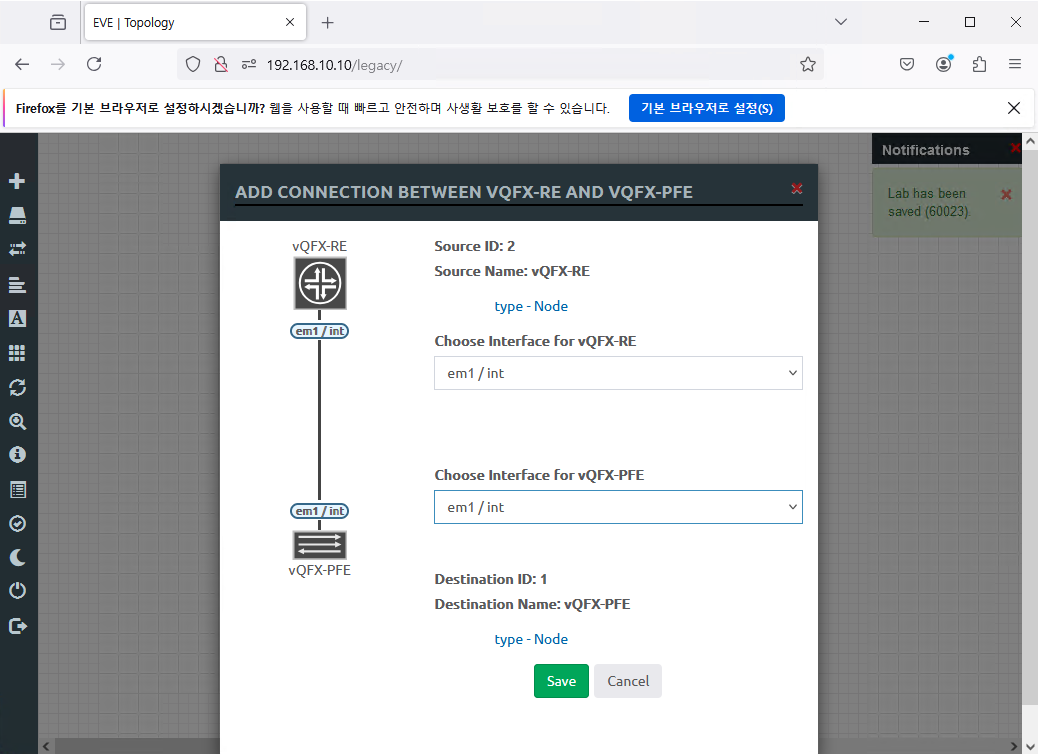Screen dimensions: 1038x754
Task: Open the Startup-configs sidebar icon
Action: coord(17,285)
